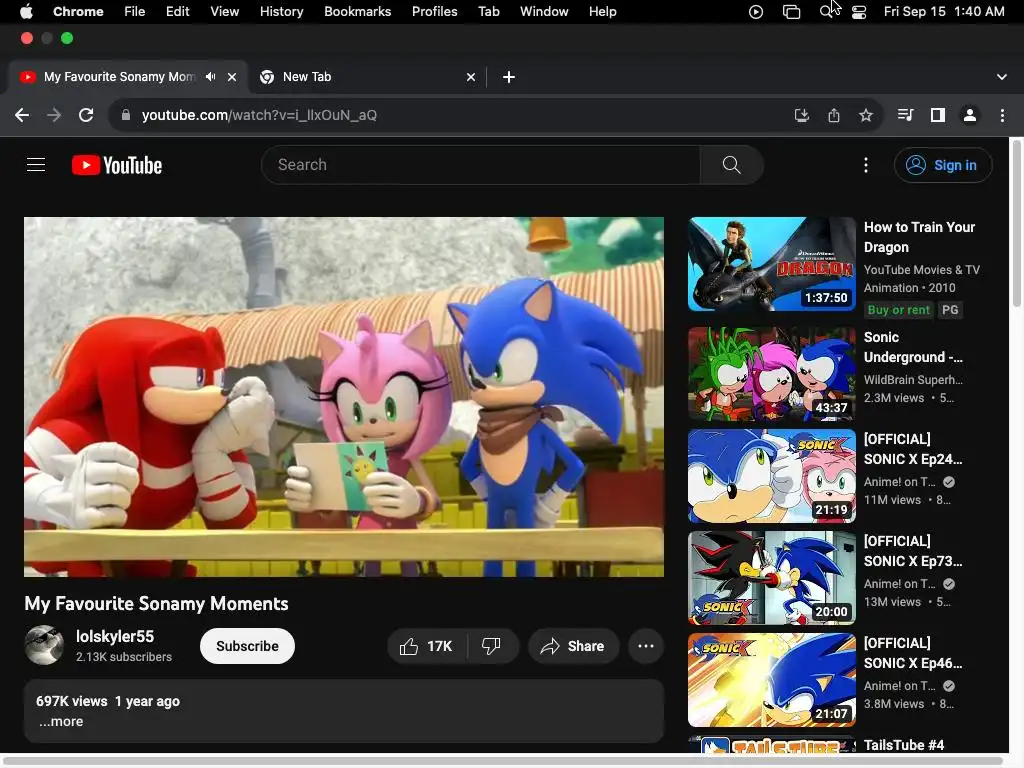Image resolution: width=1024 pixels, height=768 pixels.
Task: Switch to the New Tab tab
Action: point(366,77)
